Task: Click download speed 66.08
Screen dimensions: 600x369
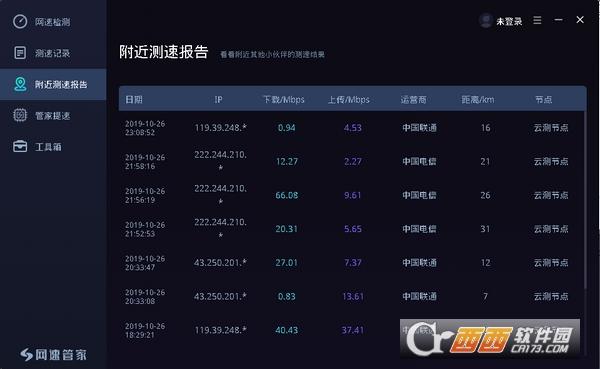Action: click(287, 195)
